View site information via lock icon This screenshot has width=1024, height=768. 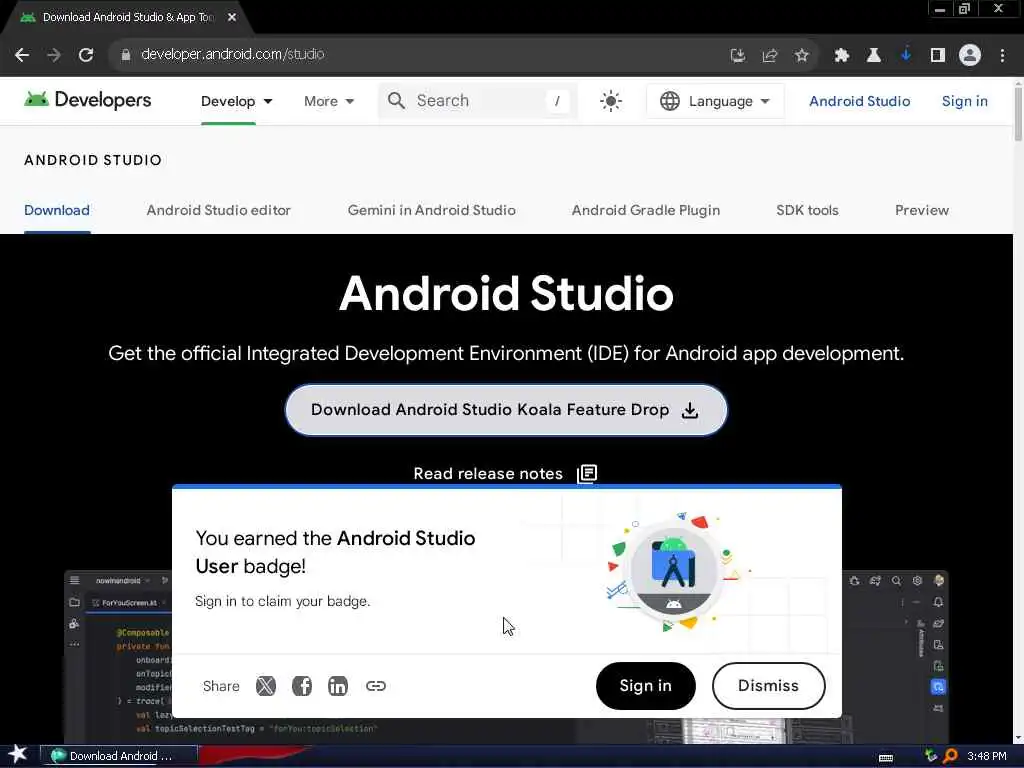pos(125,55)
